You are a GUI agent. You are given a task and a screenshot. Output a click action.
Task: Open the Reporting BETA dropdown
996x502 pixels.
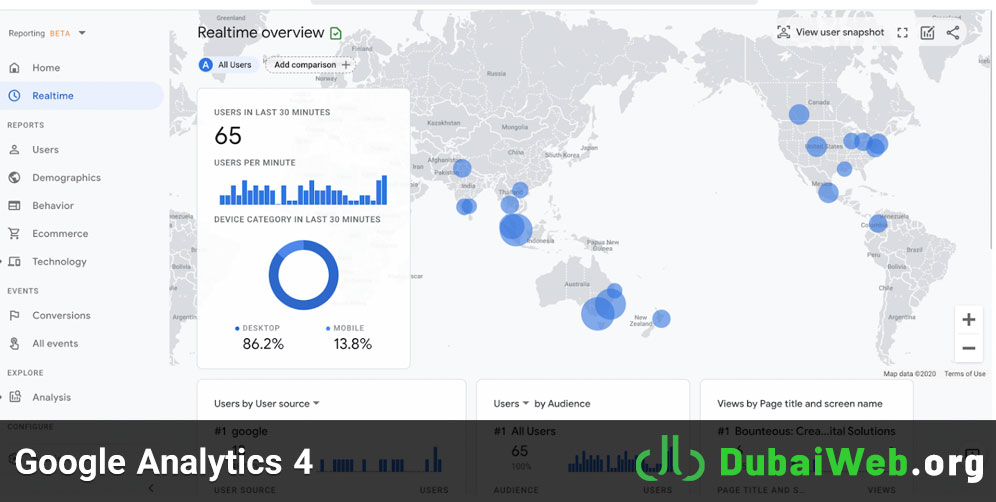(47, 34)
